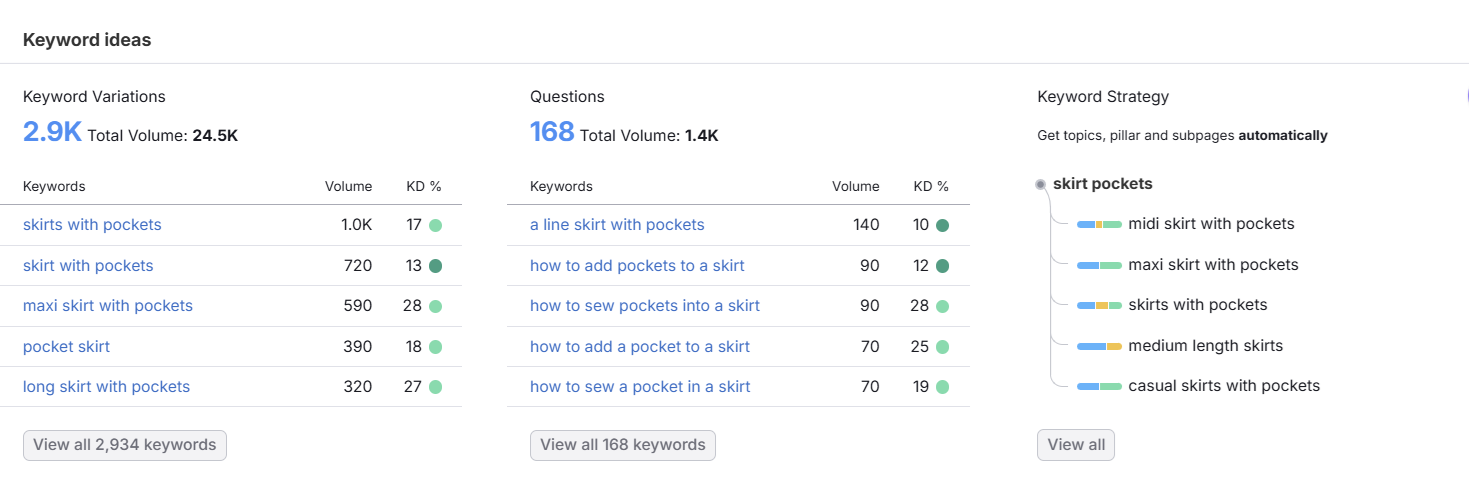The width and height of the screenshot is (1469, 487).
Task: Click Volume header in Keyword Variations table
Action: (x=348, y=186)
